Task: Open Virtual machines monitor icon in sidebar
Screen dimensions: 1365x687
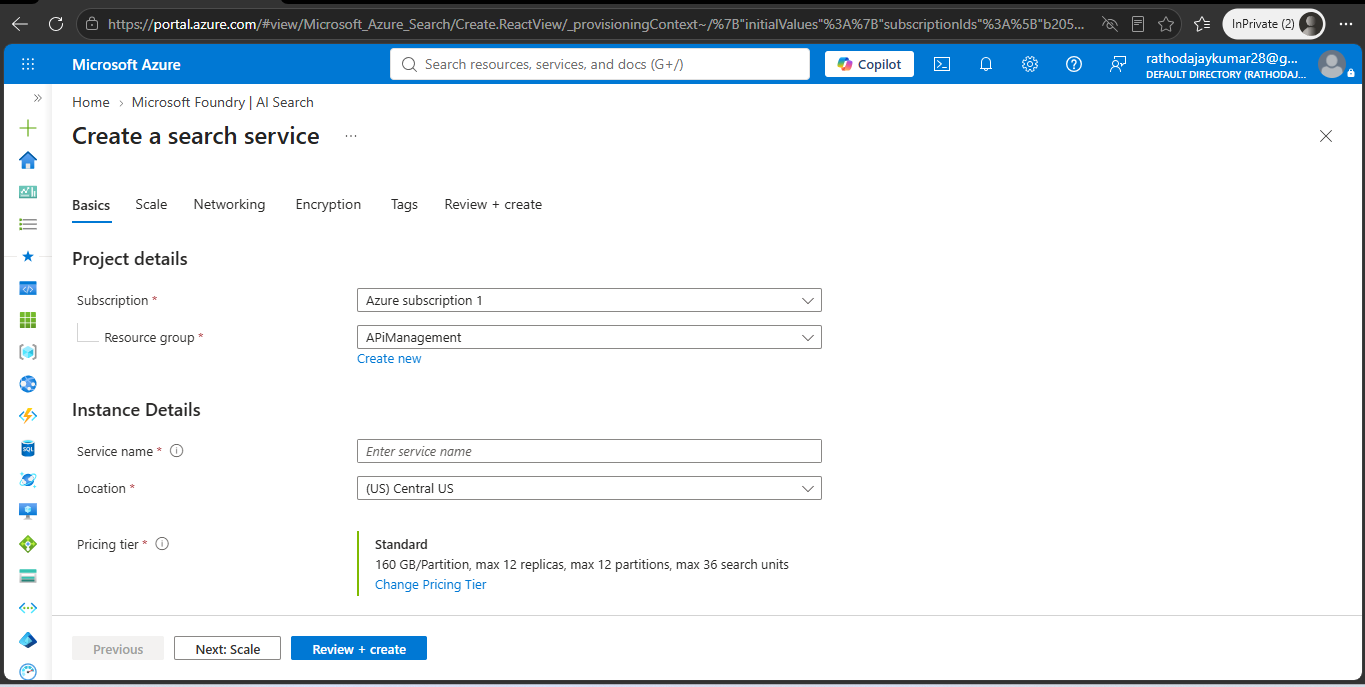Action: coord(28,512)
